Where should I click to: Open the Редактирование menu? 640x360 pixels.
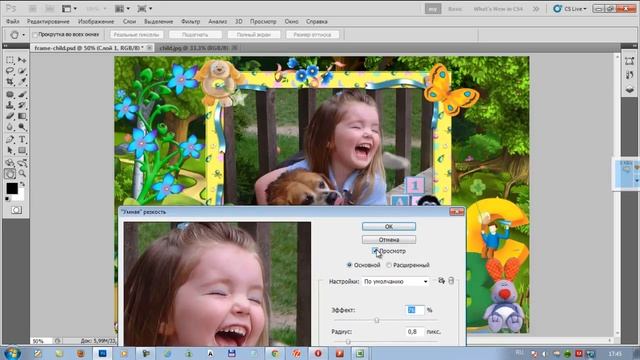[x=48, y=22]
